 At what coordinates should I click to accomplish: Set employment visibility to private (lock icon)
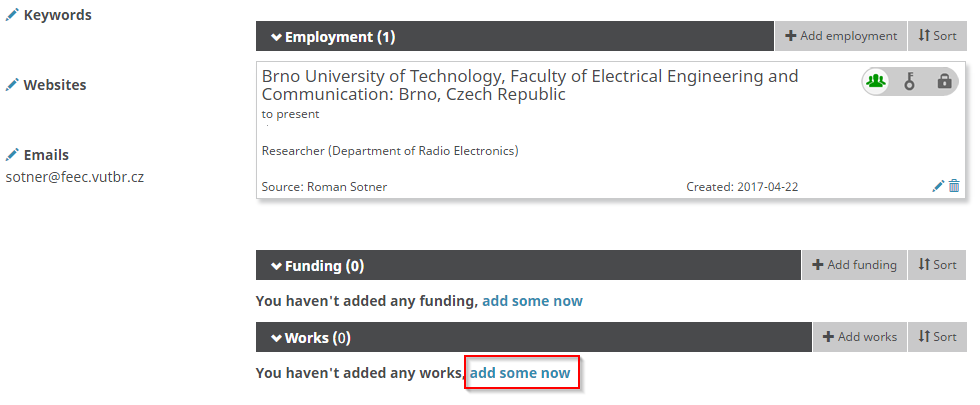(x=944, y=82)
